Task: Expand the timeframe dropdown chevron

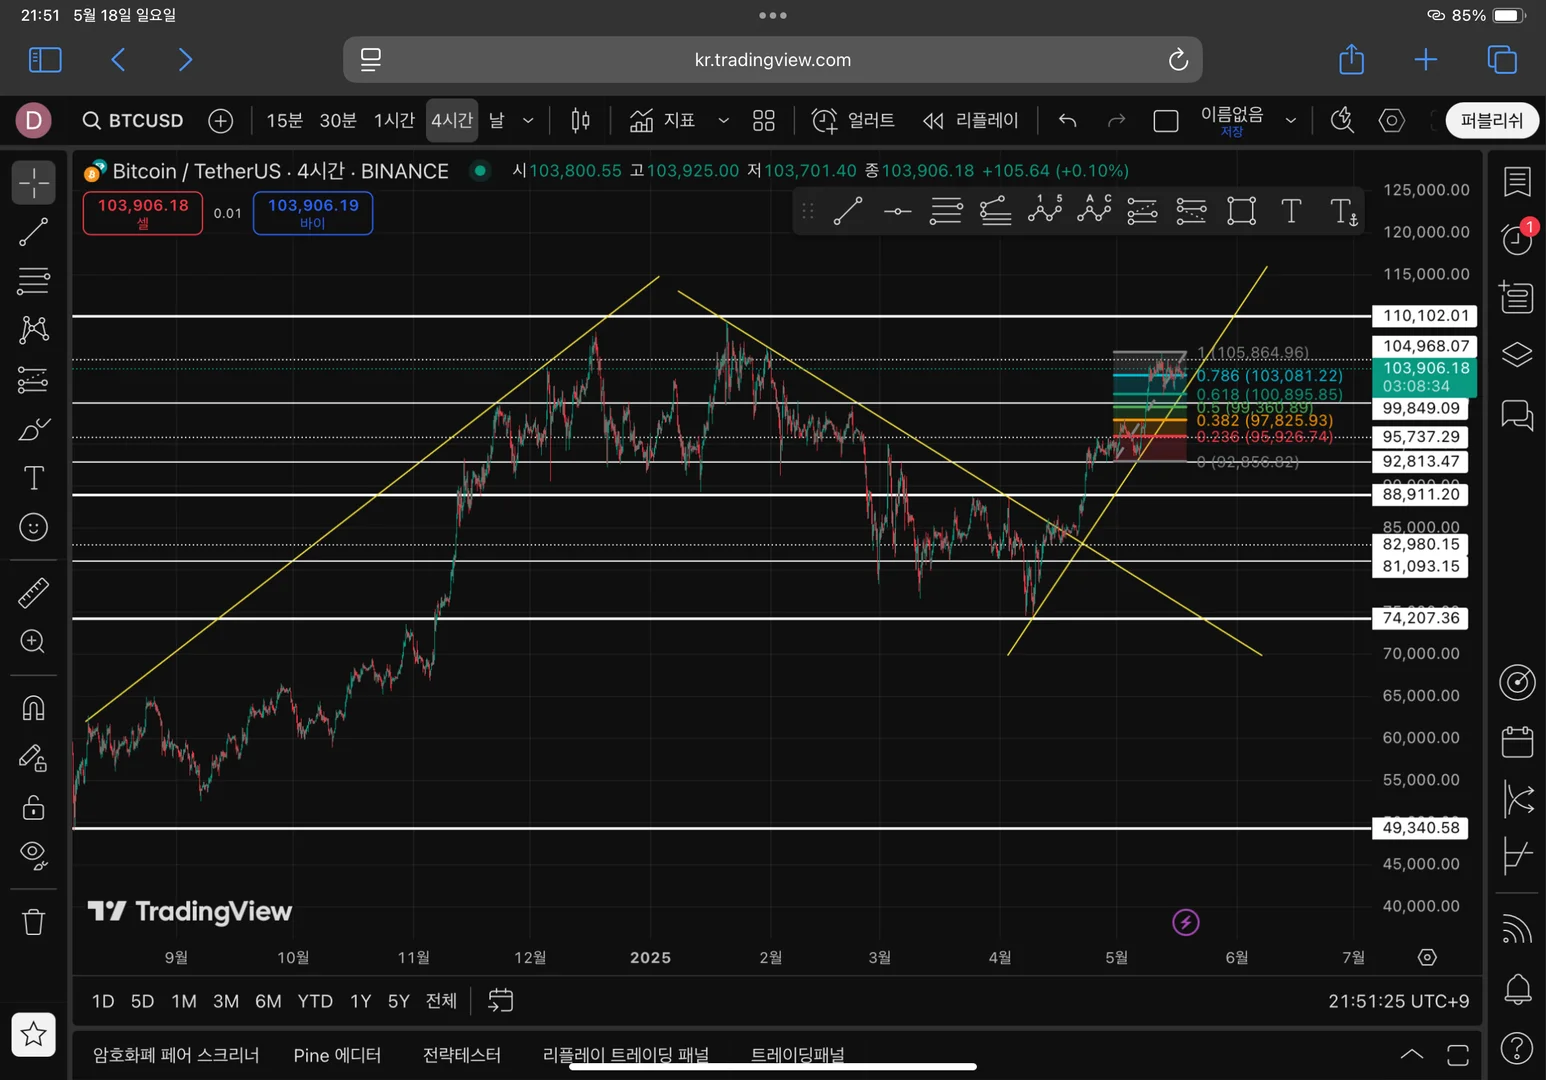Action: click(x=528, y=121)
